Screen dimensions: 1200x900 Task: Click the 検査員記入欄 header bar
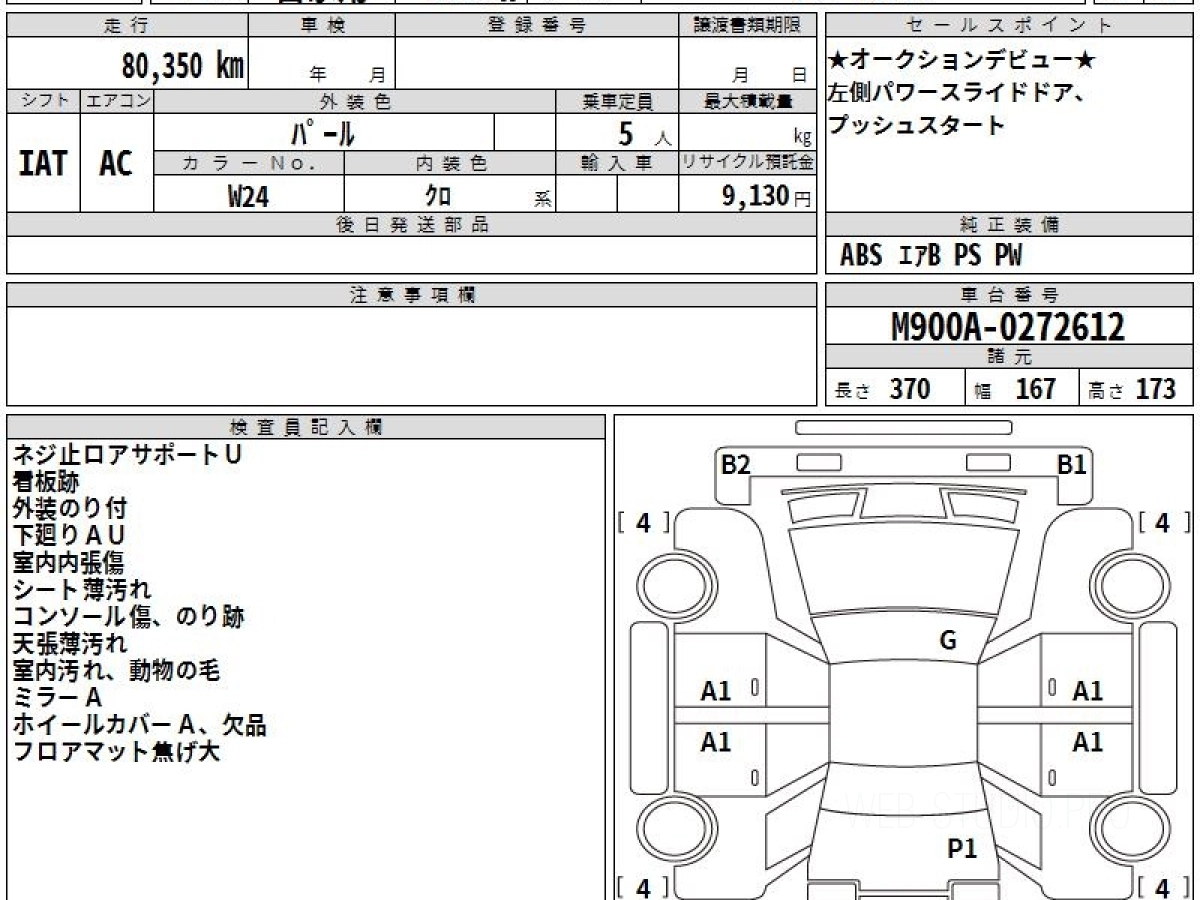pyautogui.click(x=306, y=427)
